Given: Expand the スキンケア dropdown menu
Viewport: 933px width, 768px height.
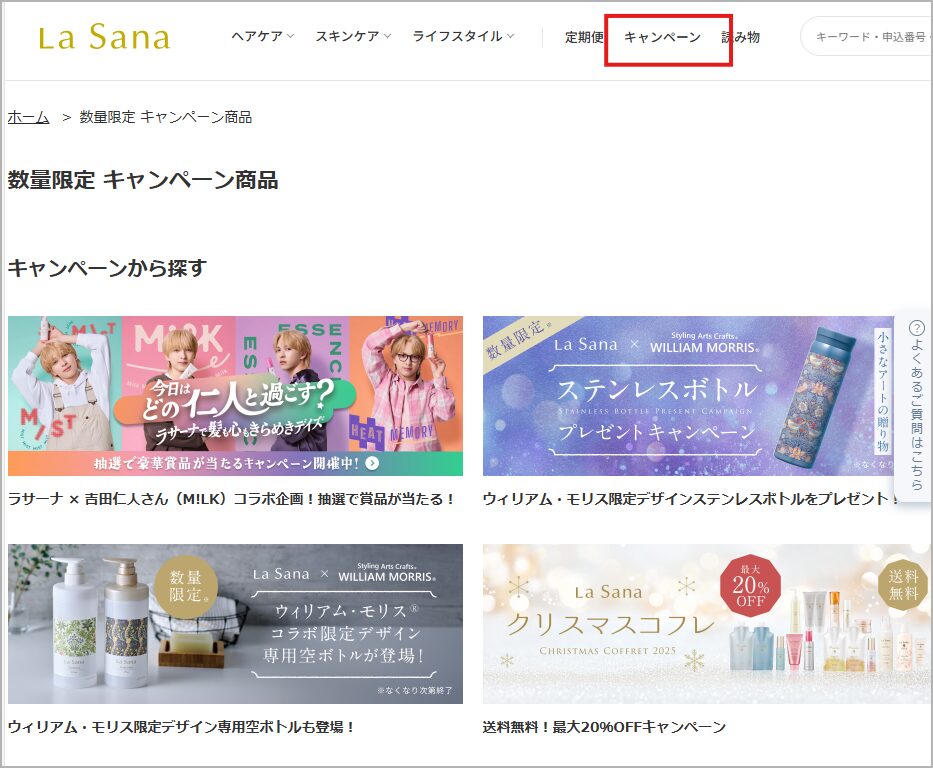Looking at the screenshot, I should pyautogui.click(x=353, y=36).
